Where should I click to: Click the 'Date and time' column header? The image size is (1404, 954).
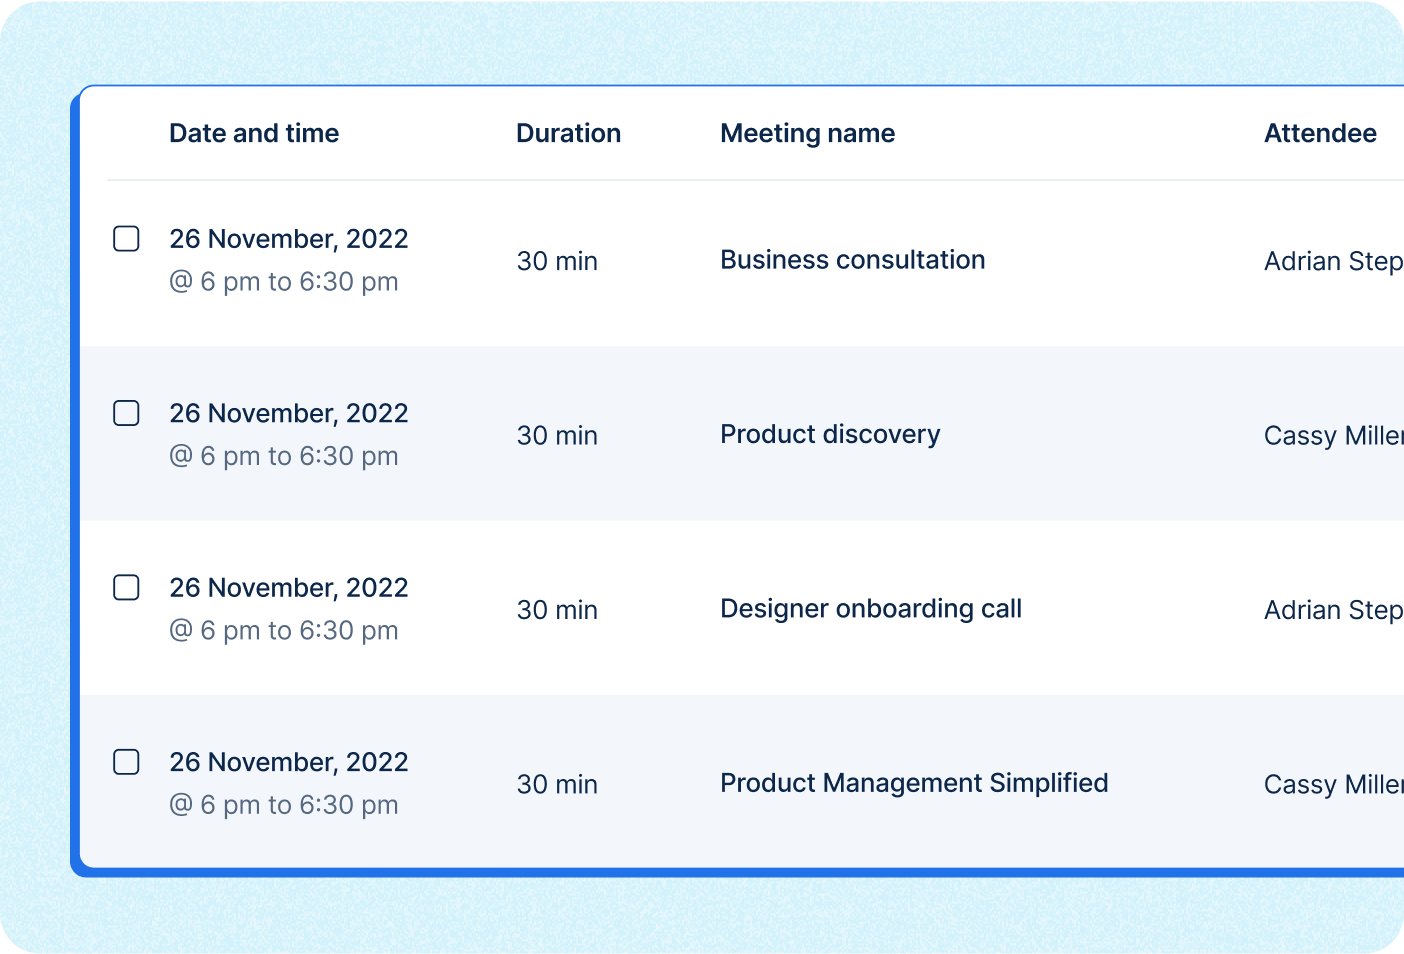coord(254,133)
